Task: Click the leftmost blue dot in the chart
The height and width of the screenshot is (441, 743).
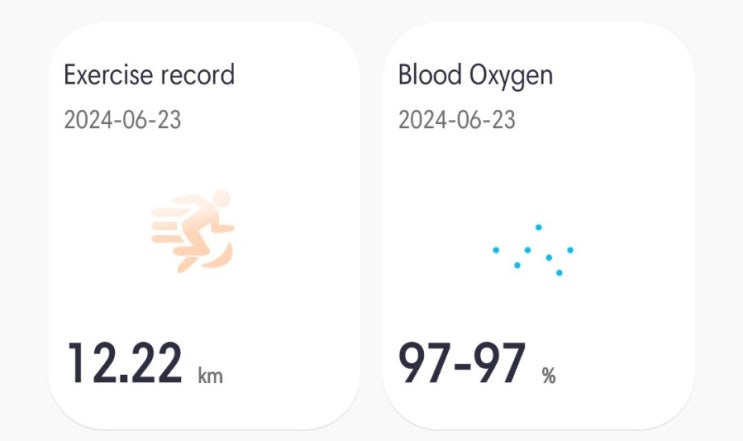Action: coord(496,250)
